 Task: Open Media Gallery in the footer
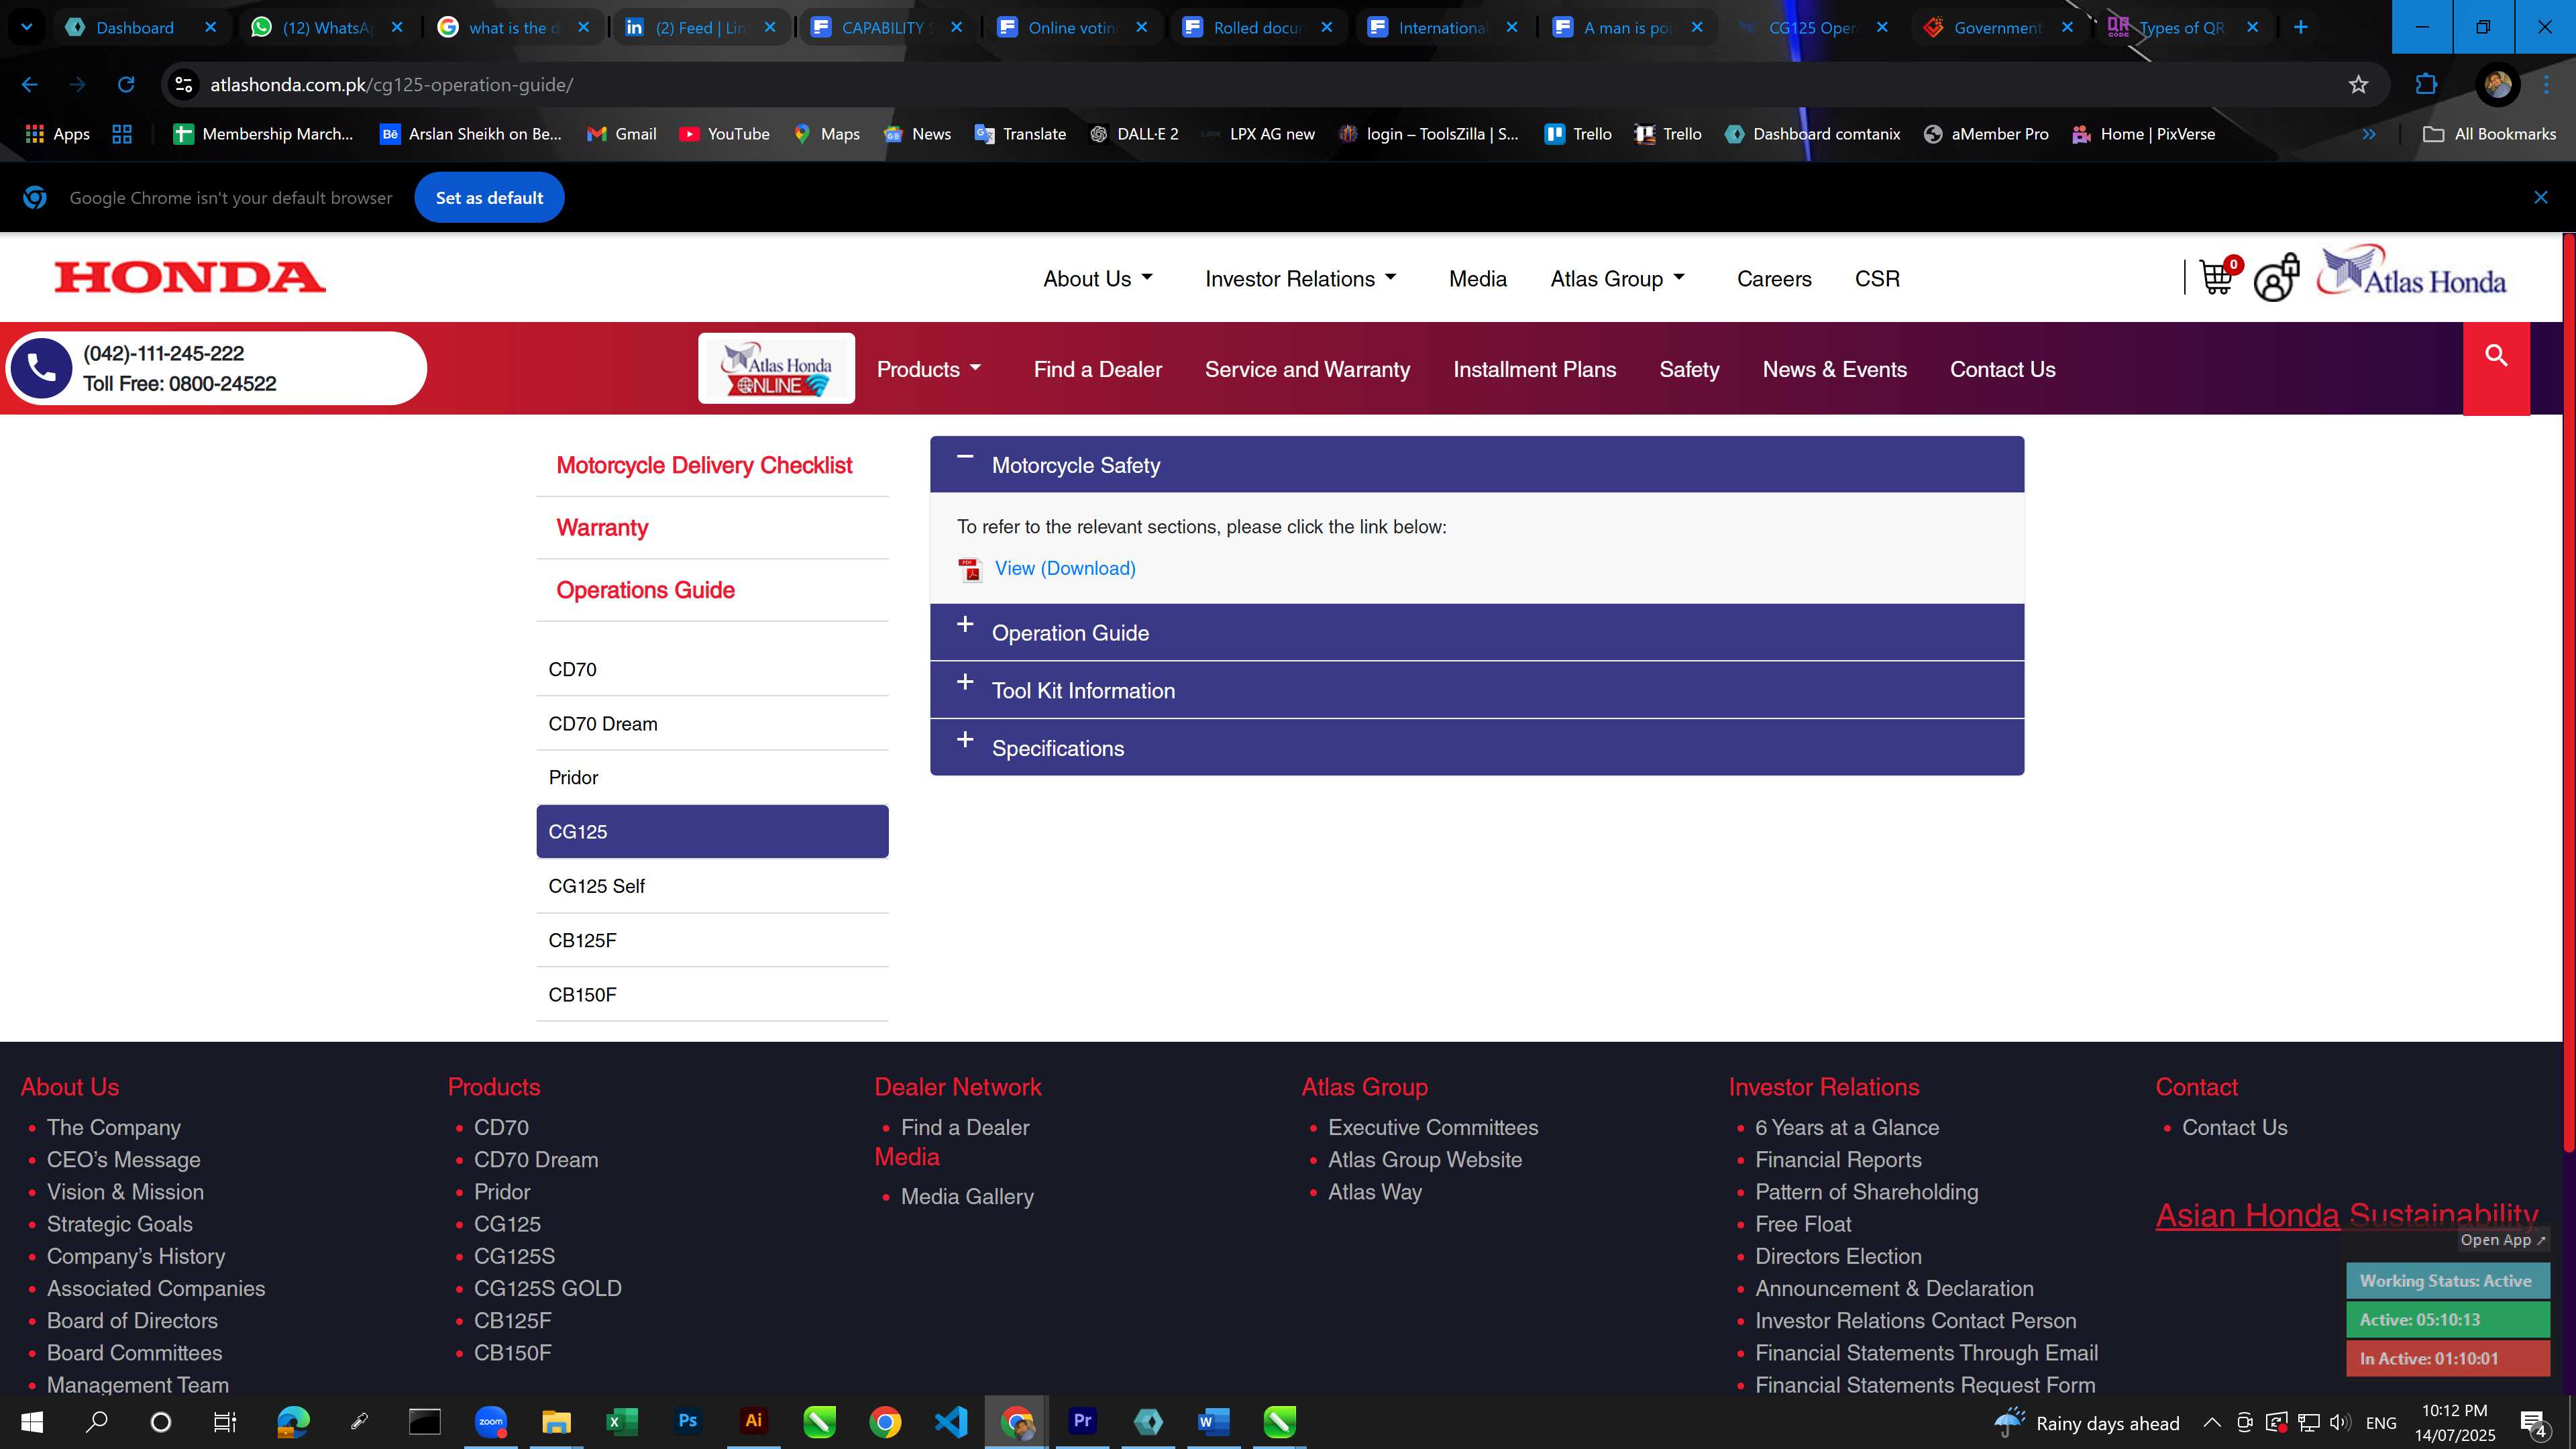click(967, 1196)
